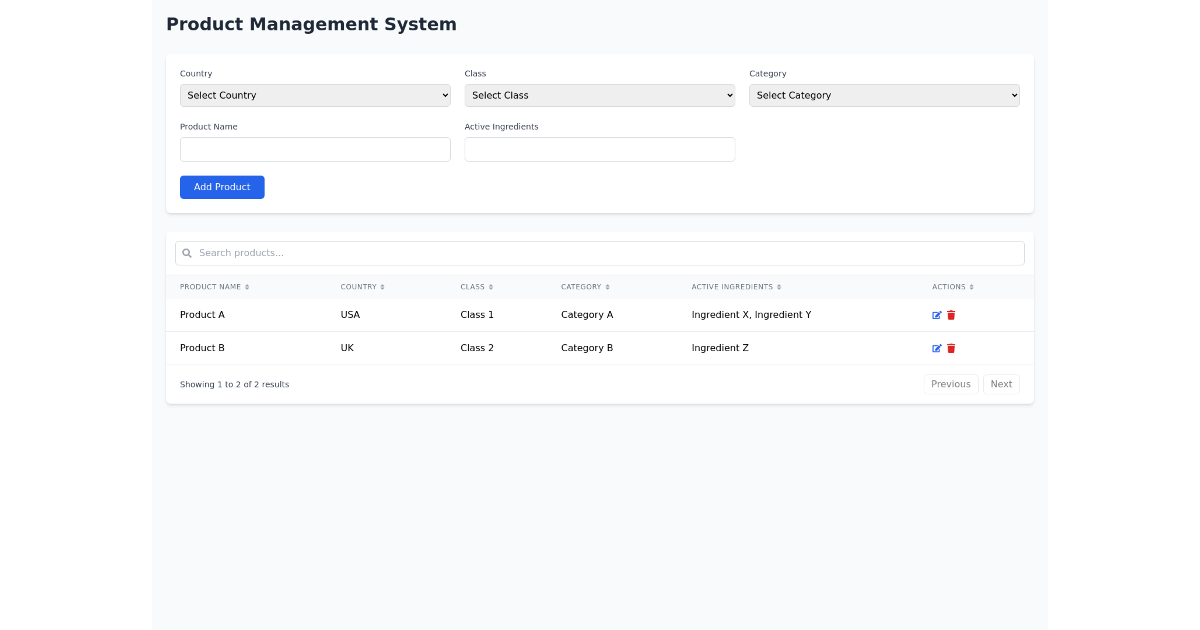This screenshot has width=1200, height=630.
Task: Click the Active Ingredients input field
Action: point(600,149)
